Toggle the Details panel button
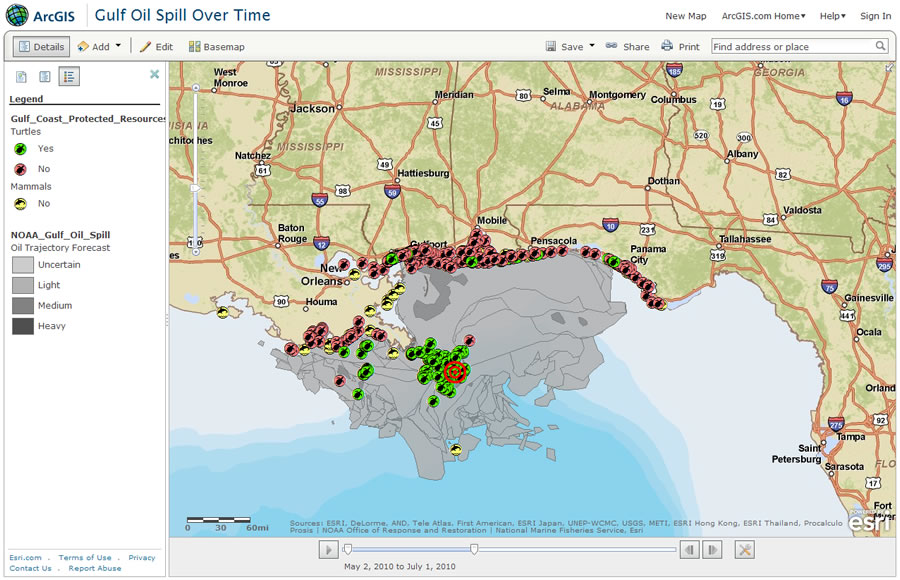The height and width of the screenshot is (580, 900). [41, 47]
